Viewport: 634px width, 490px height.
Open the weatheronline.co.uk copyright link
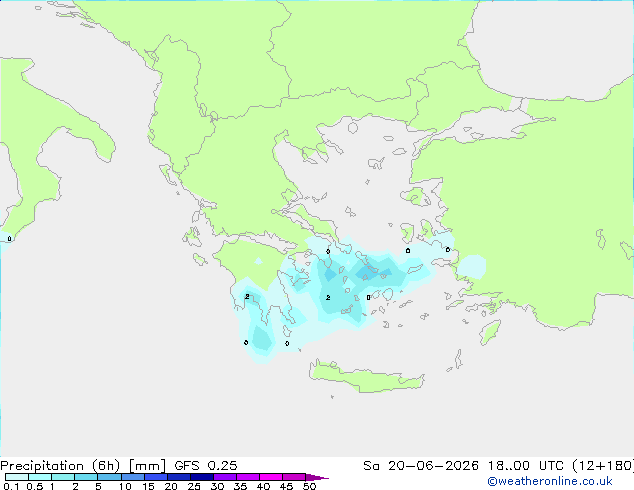[550, 482]
